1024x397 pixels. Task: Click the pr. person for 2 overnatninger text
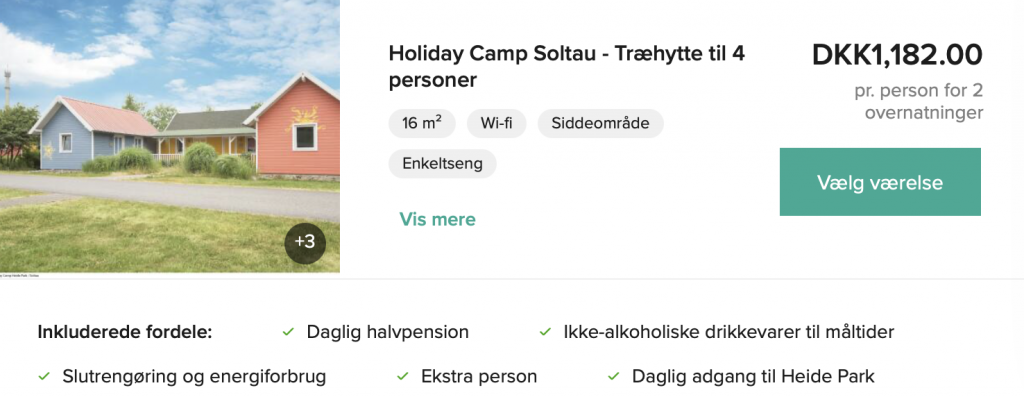pos(918,102)
